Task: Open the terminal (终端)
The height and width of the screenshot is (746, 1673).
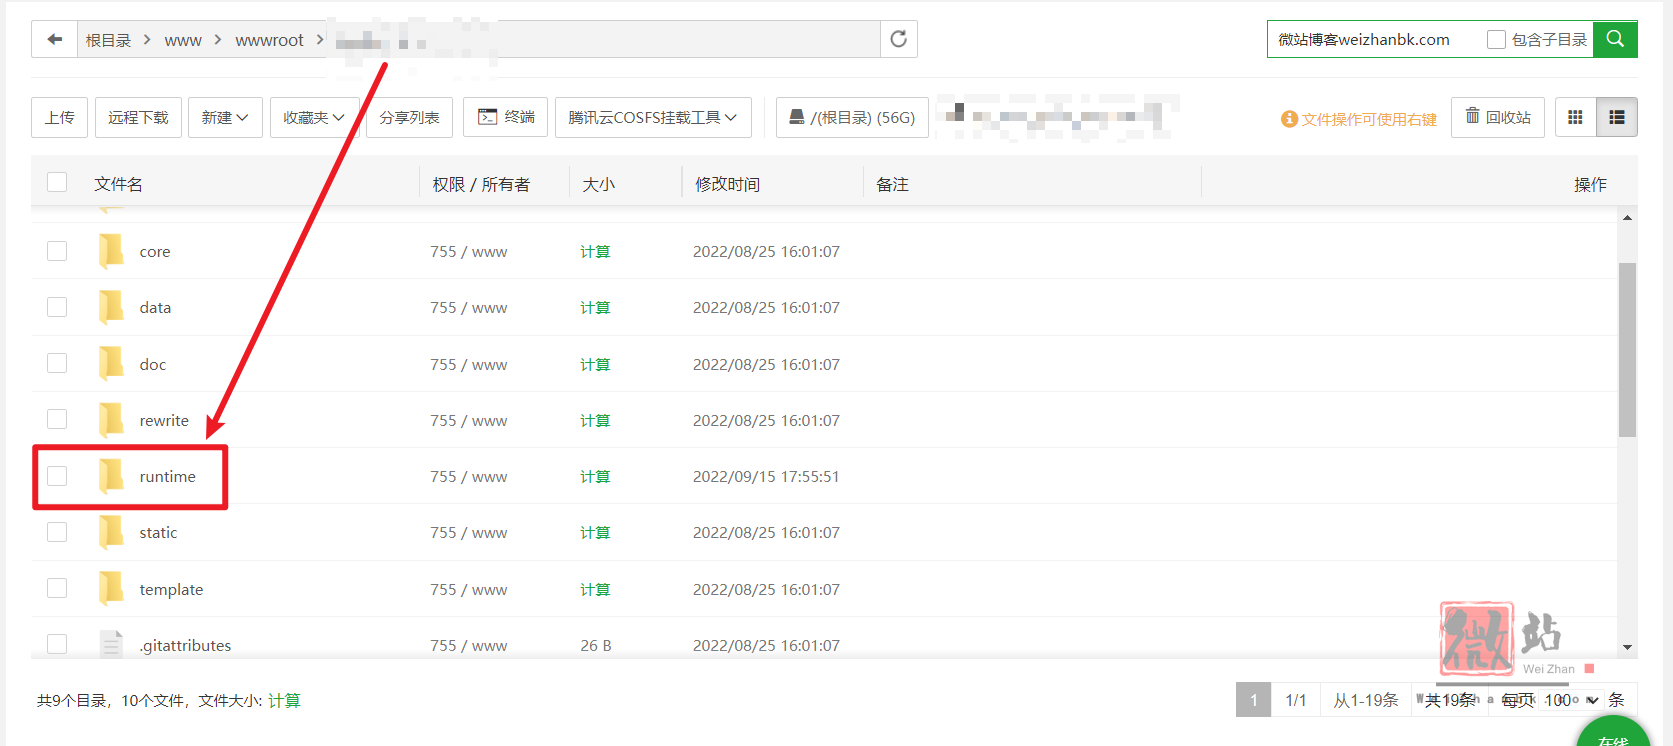Action: point(506,117)
